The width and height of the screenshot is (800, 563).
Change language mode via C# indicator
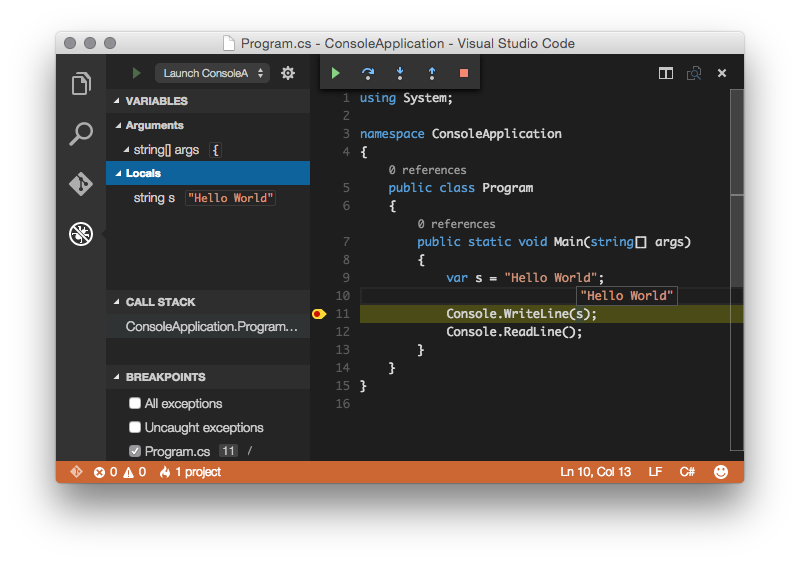pos(687,472)
